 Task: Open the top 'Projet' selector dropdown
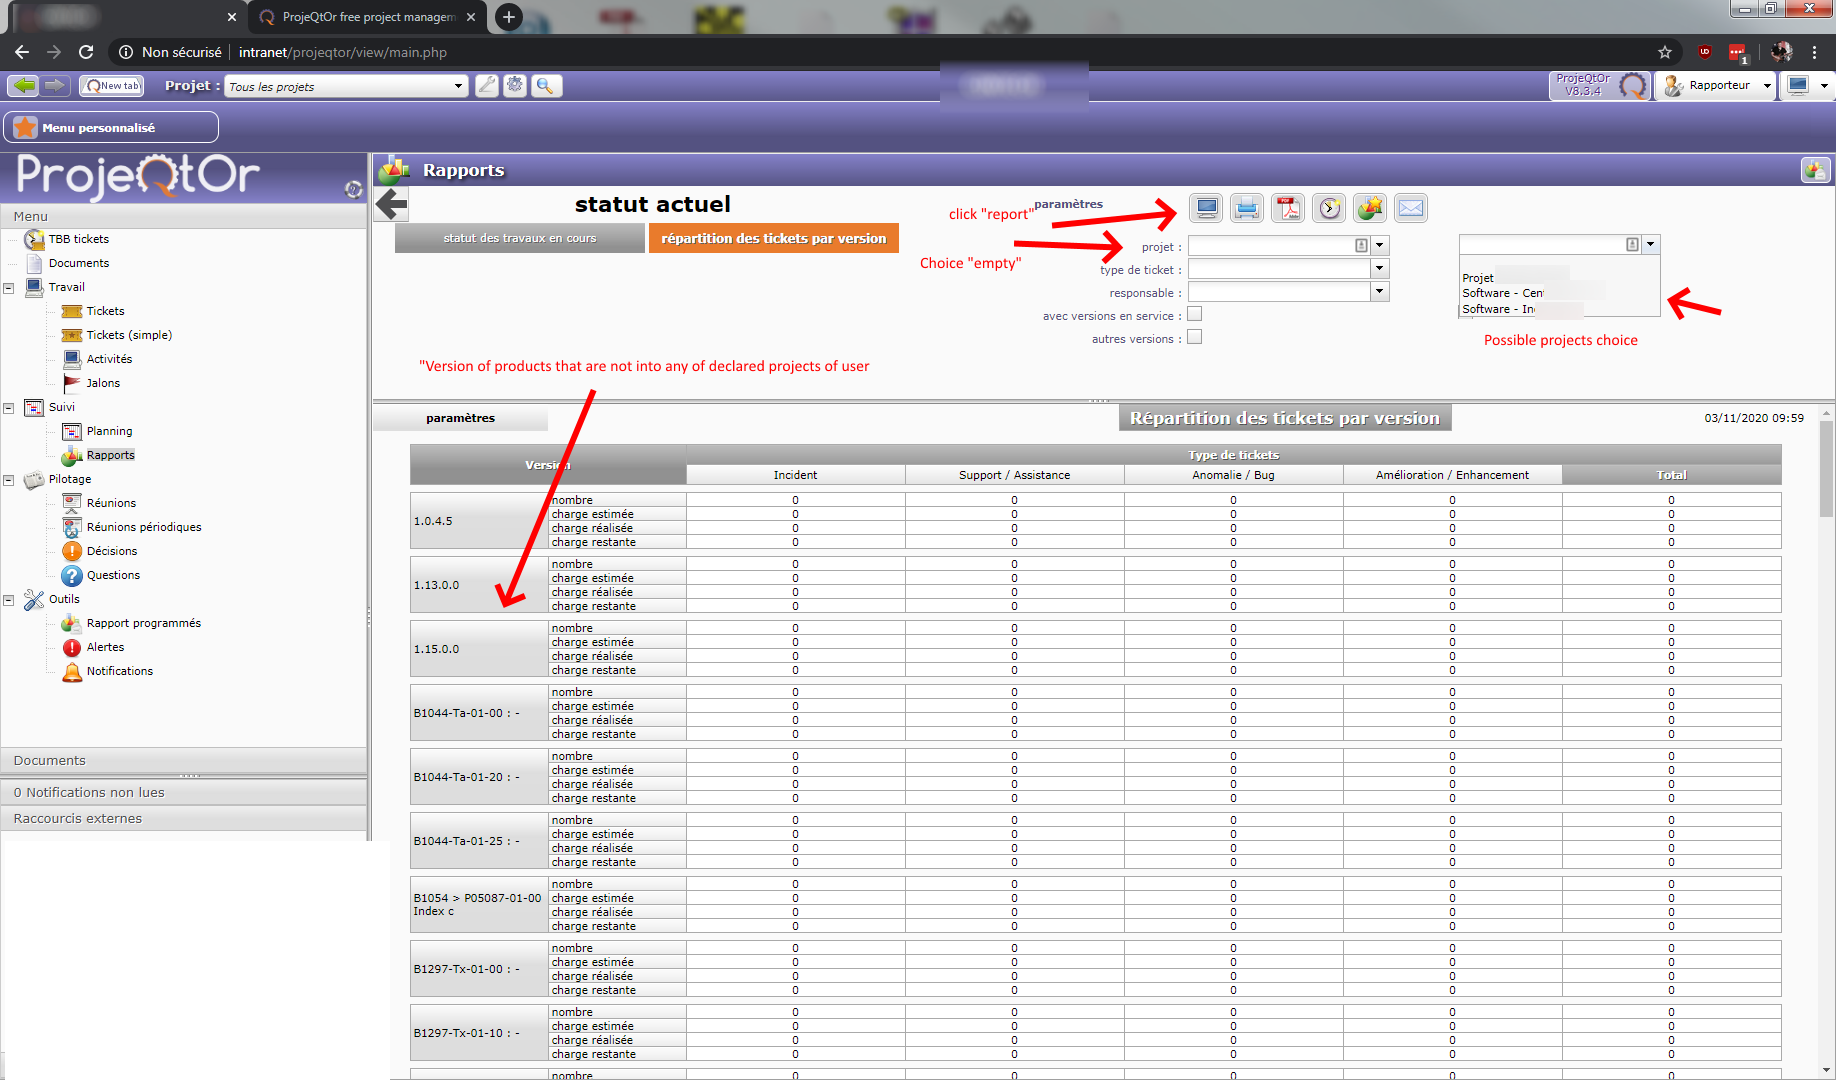(458, 86)
